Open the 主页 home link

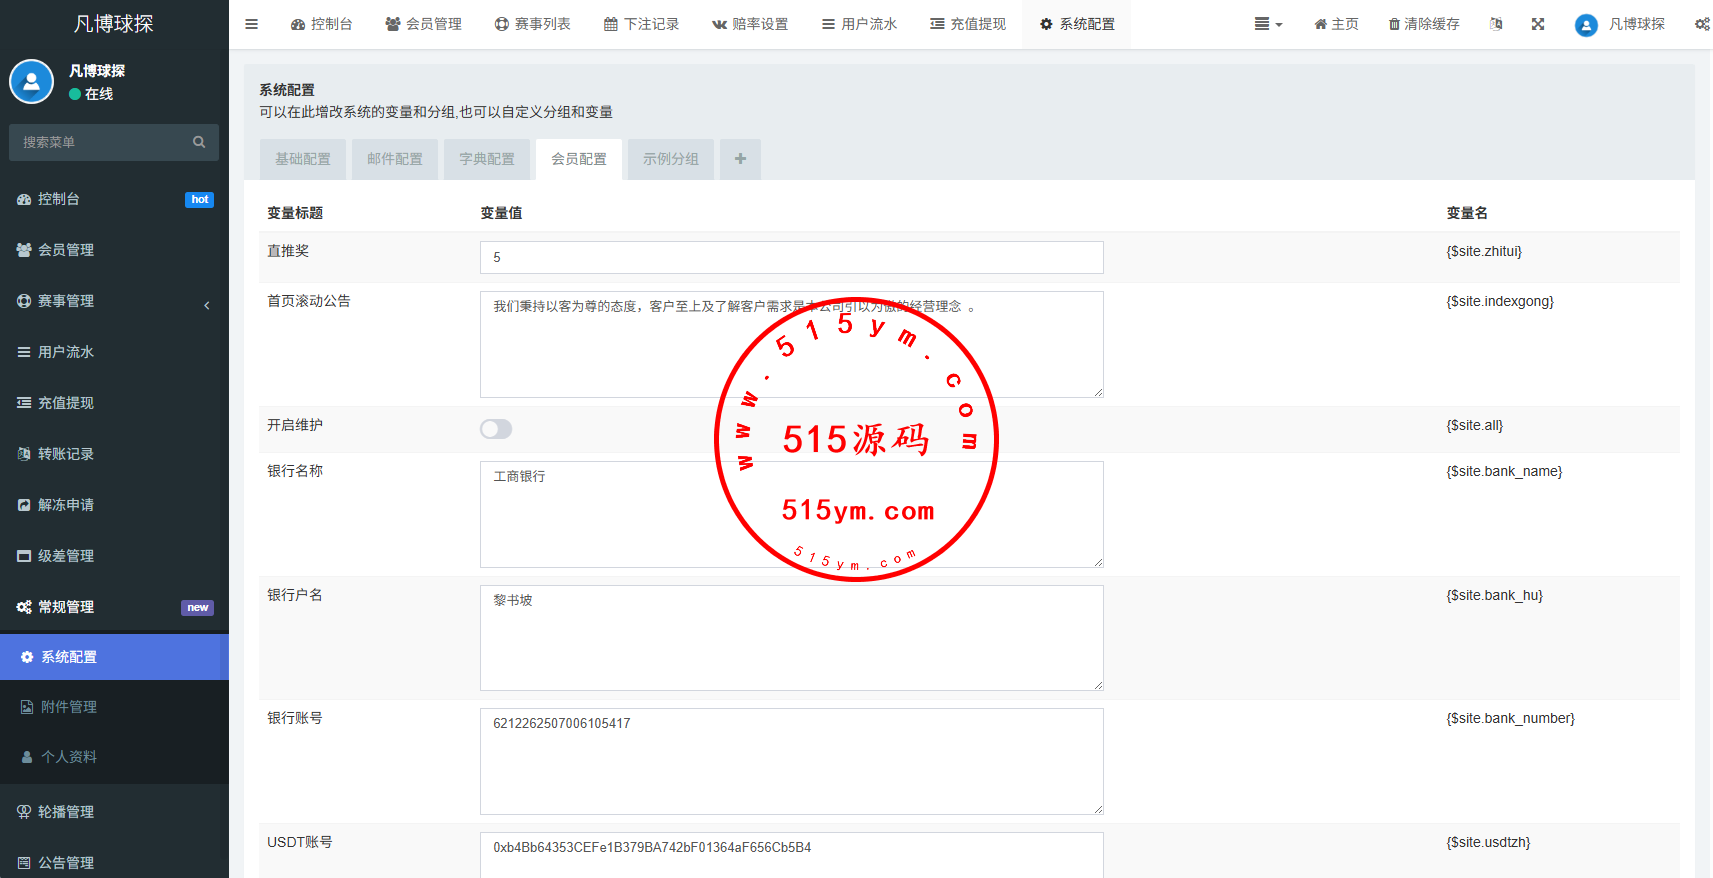coord(1336,24)
